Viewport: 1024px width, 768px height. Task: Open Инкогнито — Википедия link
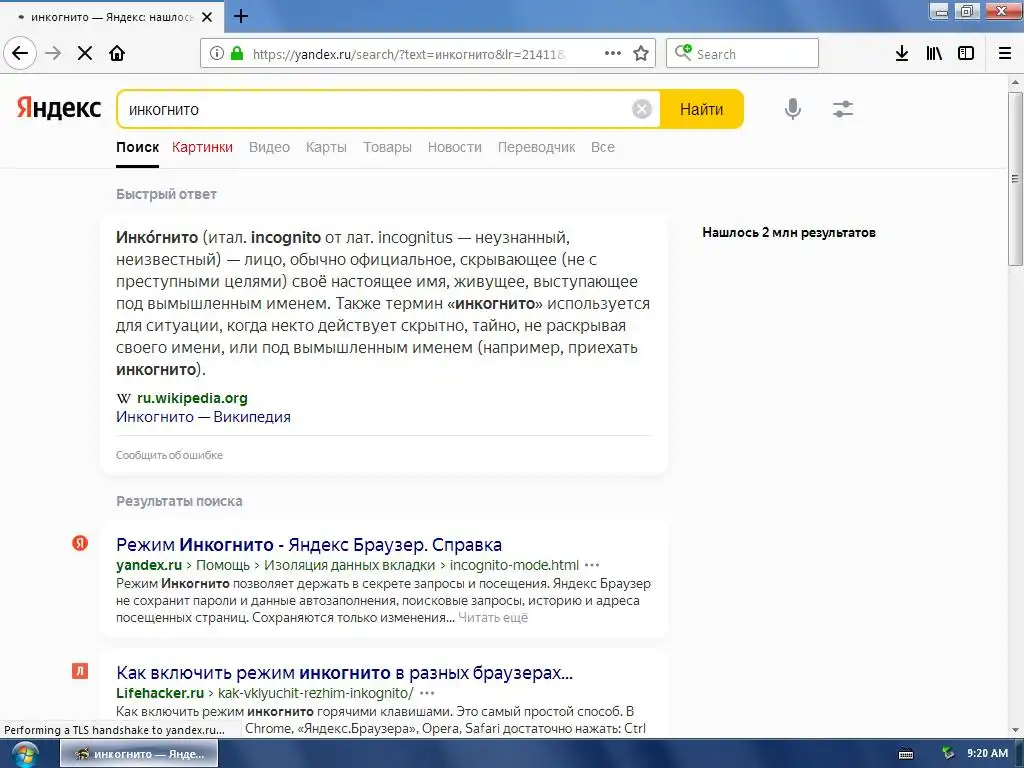(x=203, y=417)
